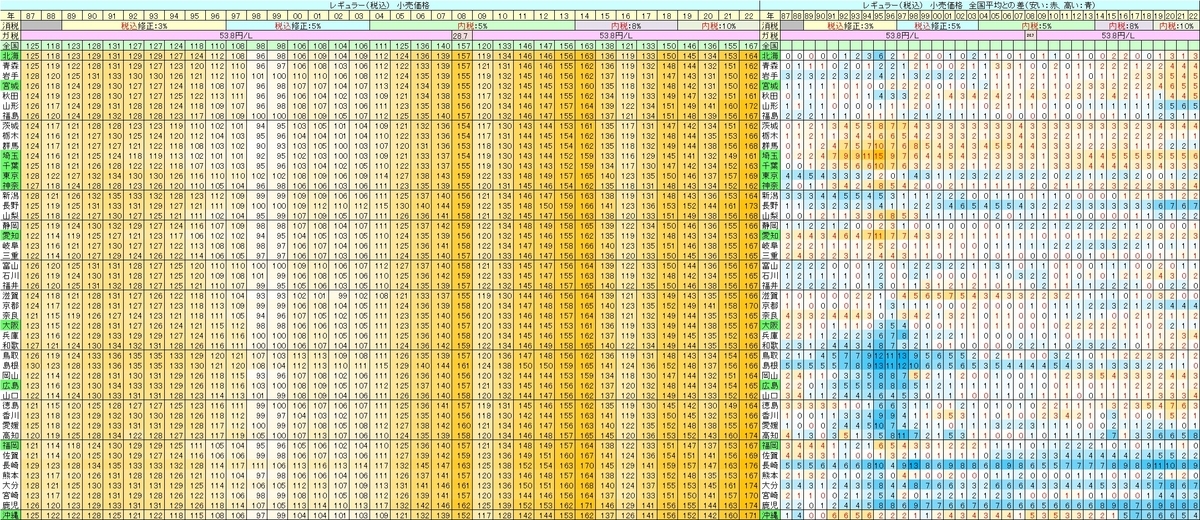Click 岩手 row label in difference table

(771, 76)
